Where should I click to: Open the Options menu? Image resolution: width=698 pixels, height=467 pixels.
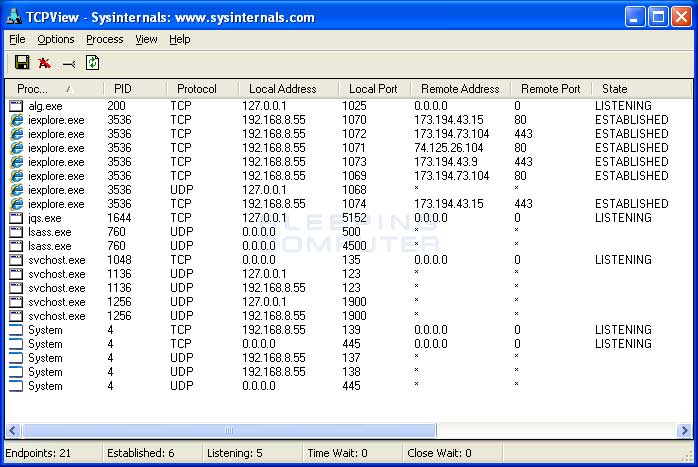point(56,40)
